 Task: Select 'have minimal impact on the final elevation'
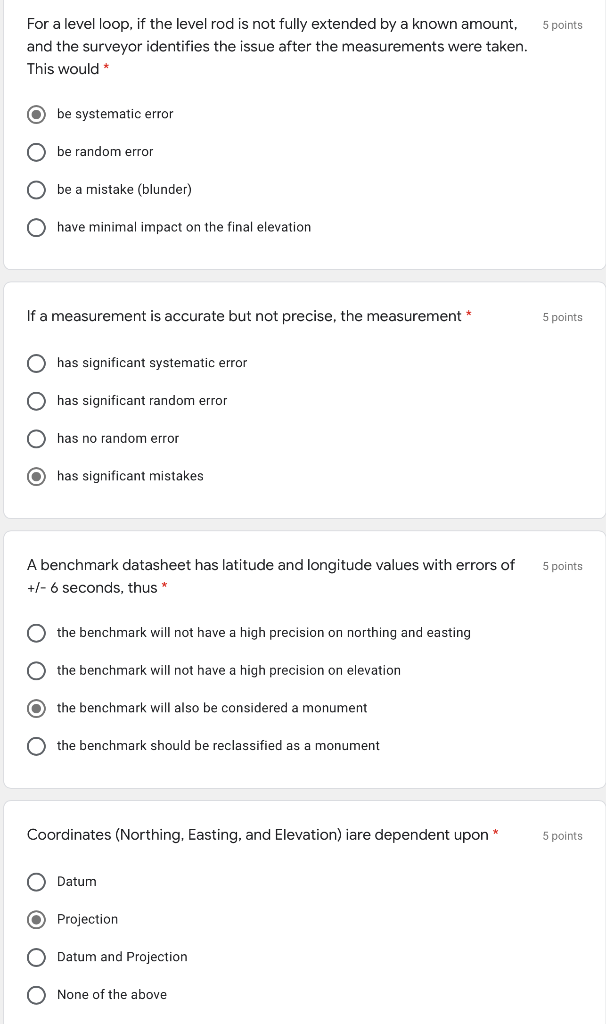tap(36, 228)
